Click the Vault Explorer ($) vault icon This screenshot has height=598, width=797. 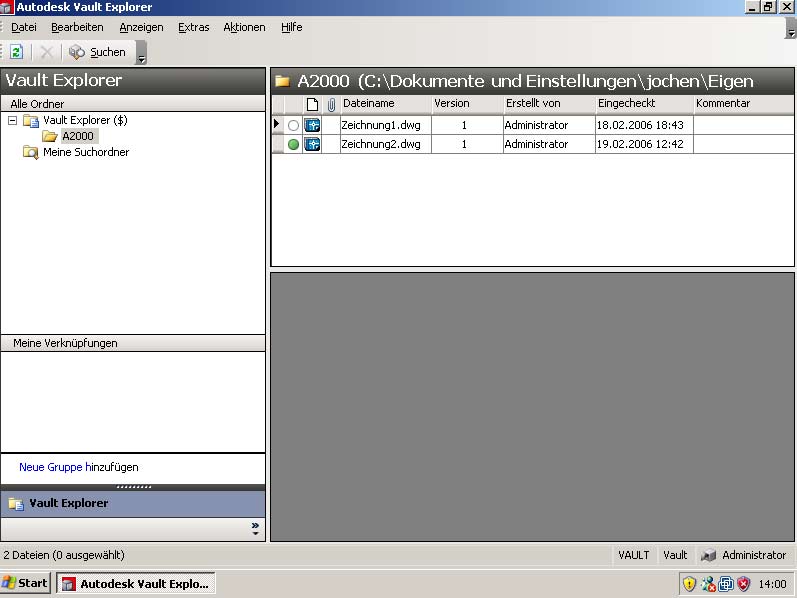pos(30,121)
